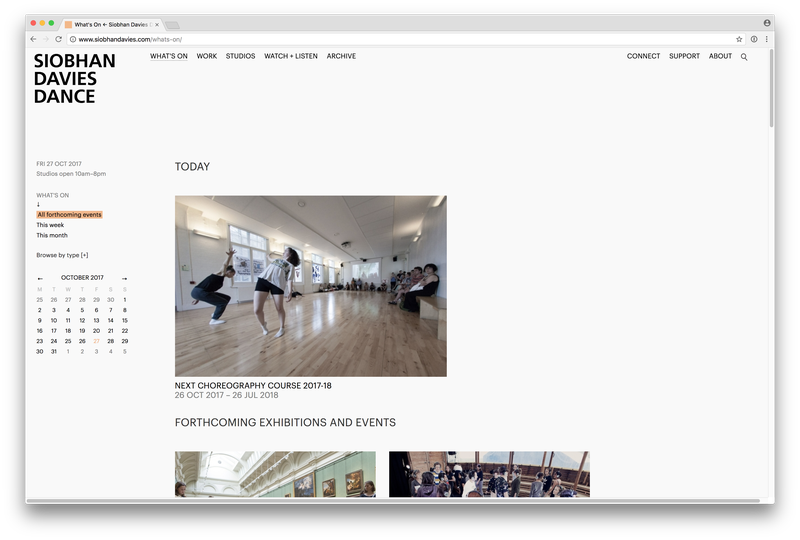
Task: Open the site search magnifier icon
Action: [744, 57]
